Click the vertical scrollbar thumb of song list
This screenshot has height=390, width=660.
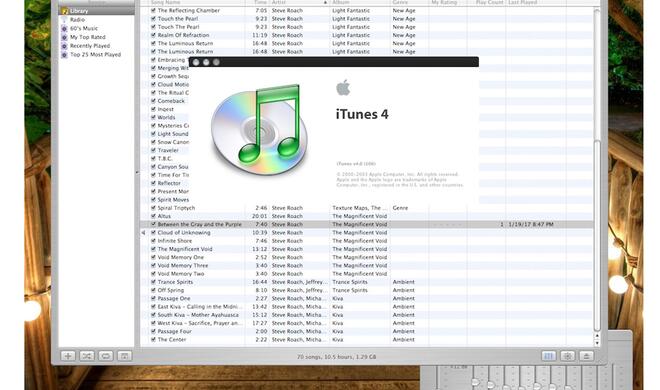597,236
